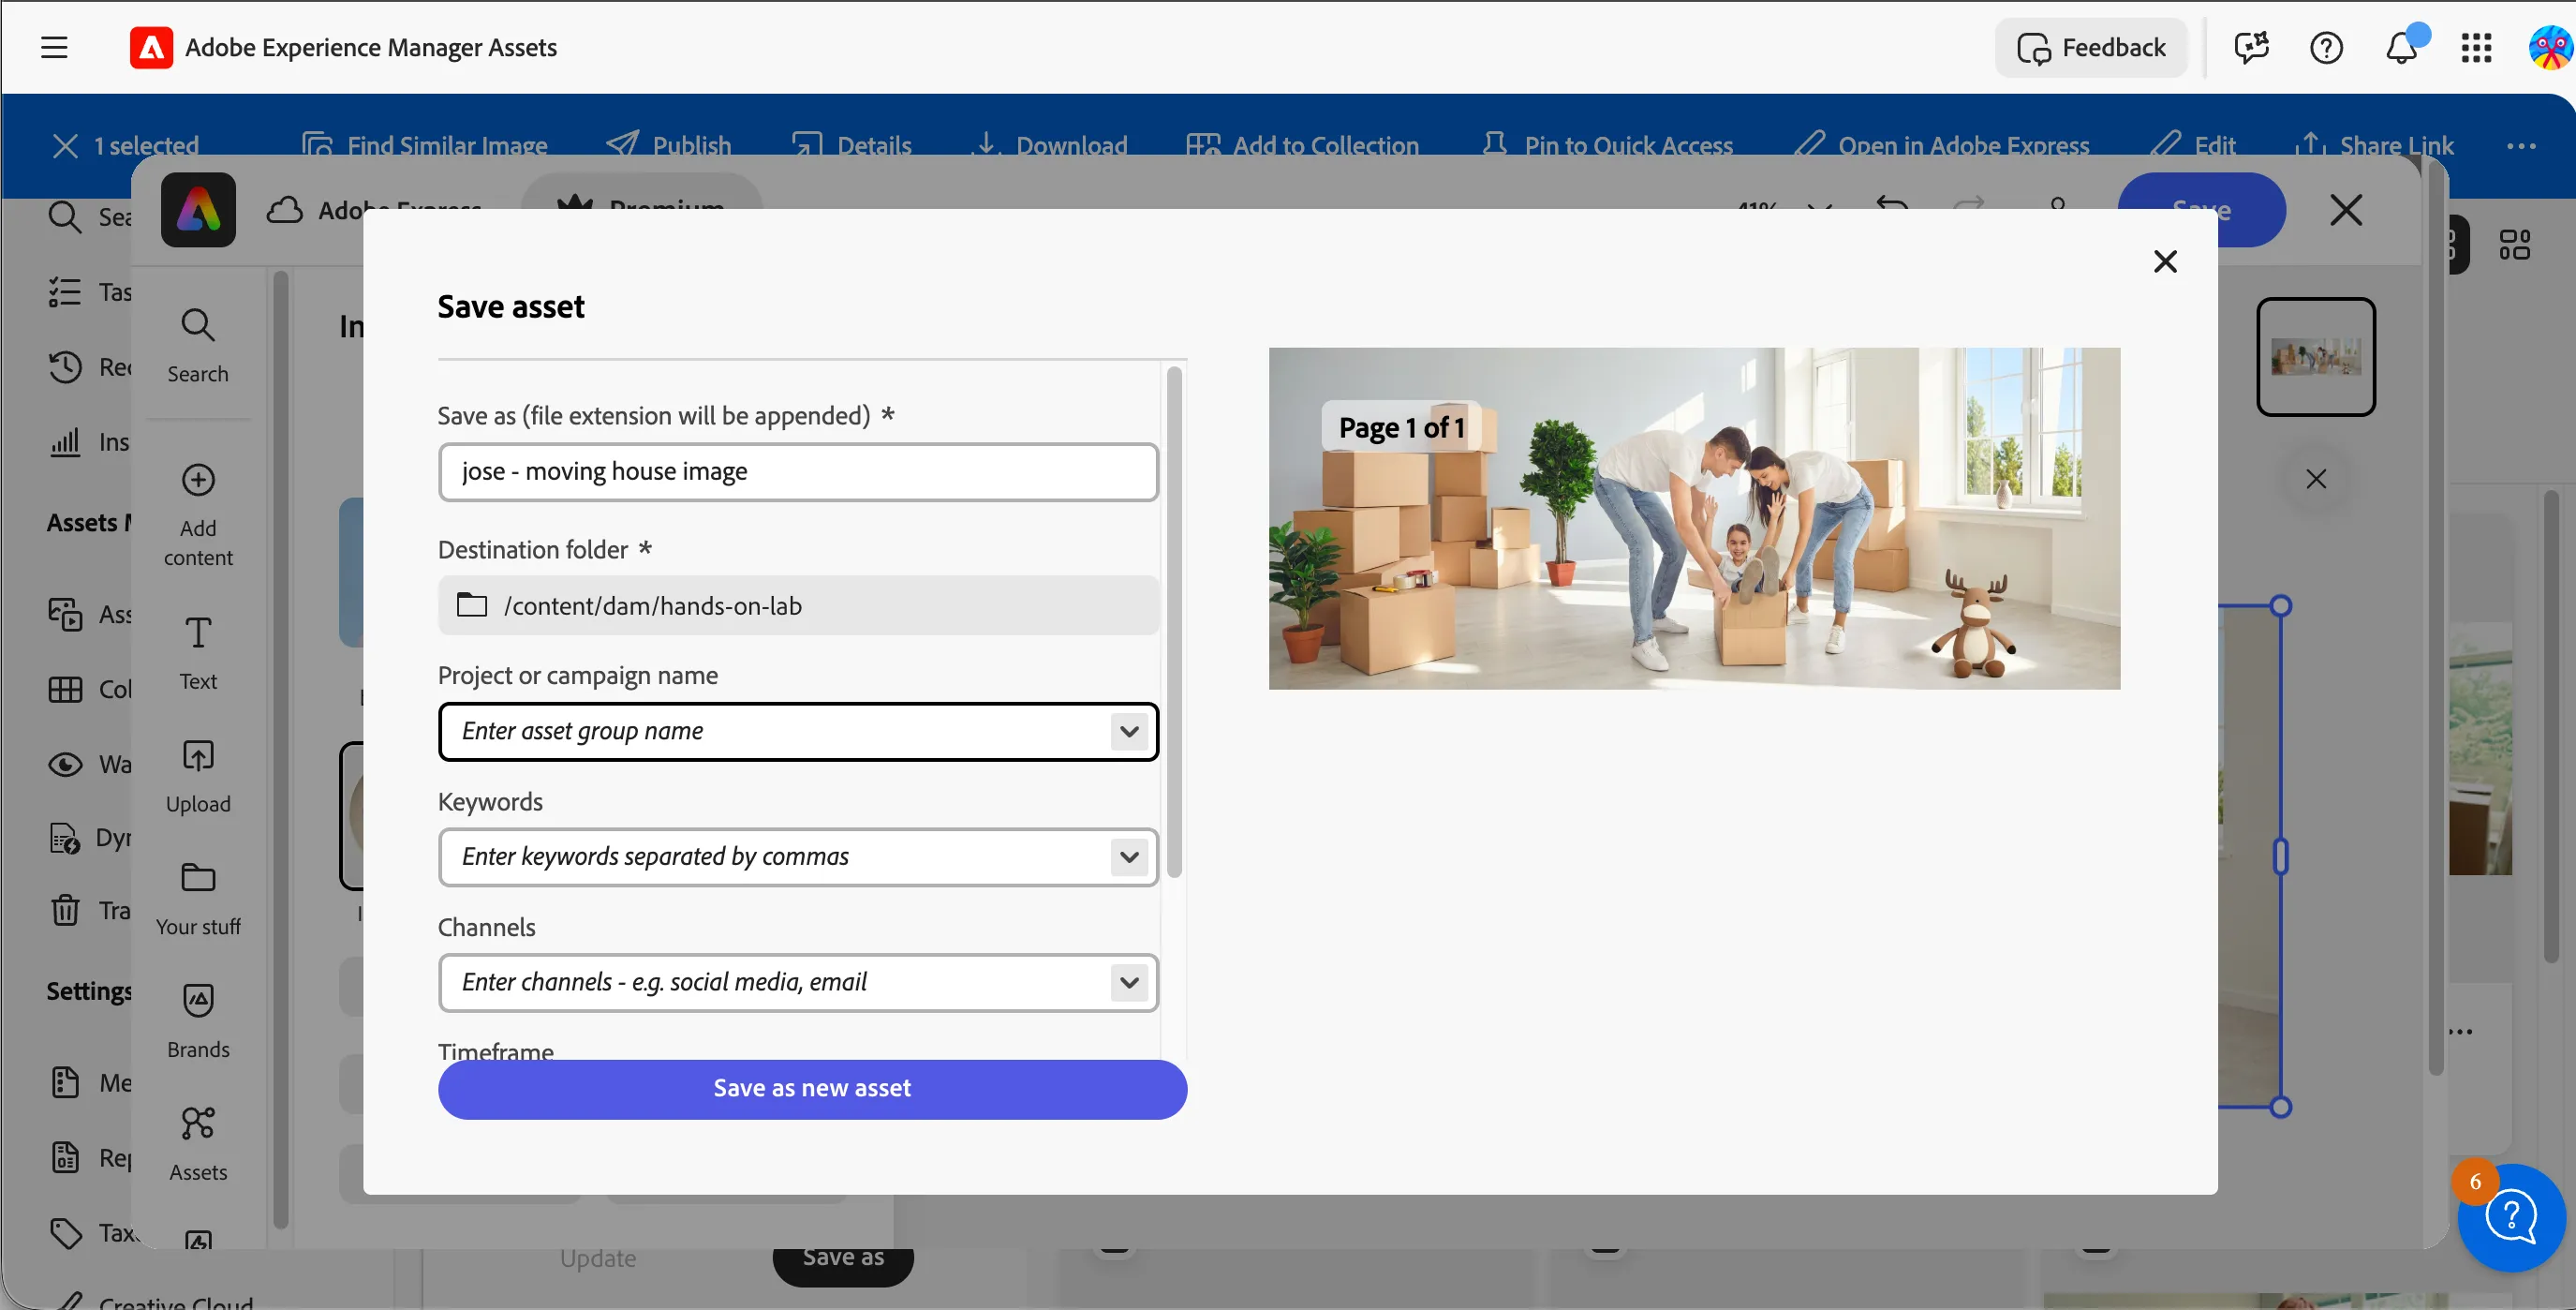The width and height of the screenshot is (2576, 1310).
Task: Click Save as new asset button
Action: coord(812,1088)
